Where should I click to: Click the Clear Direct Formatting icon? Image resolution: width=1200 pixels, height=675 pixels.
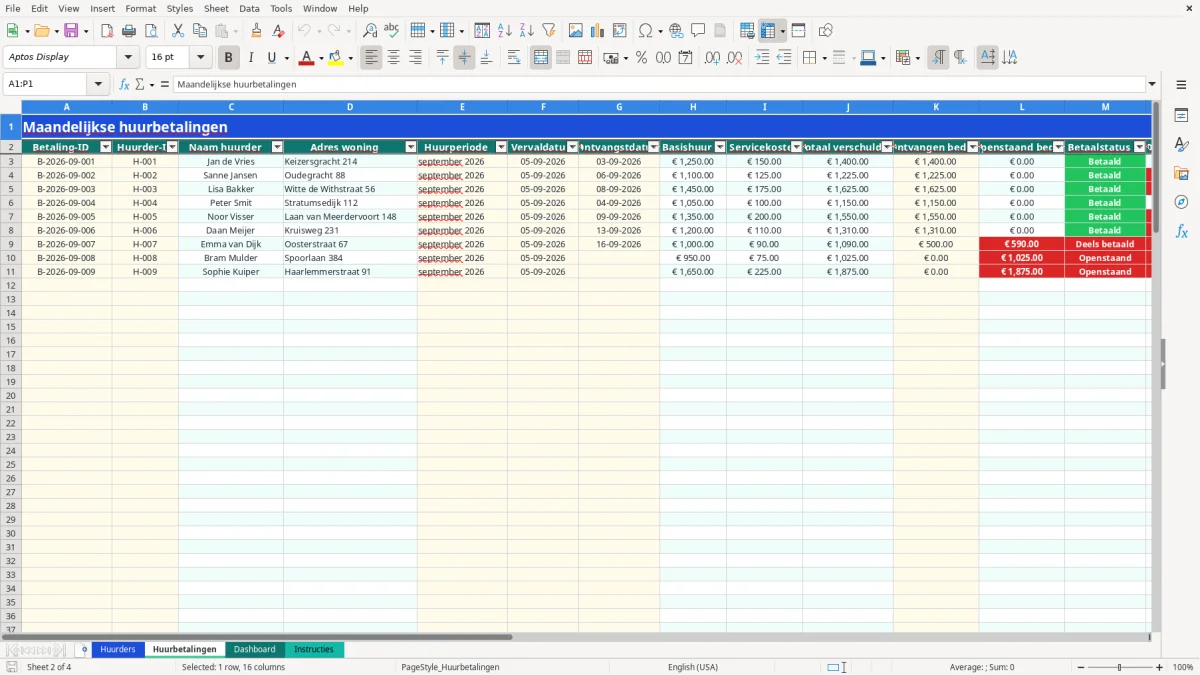tap(278, 31)
